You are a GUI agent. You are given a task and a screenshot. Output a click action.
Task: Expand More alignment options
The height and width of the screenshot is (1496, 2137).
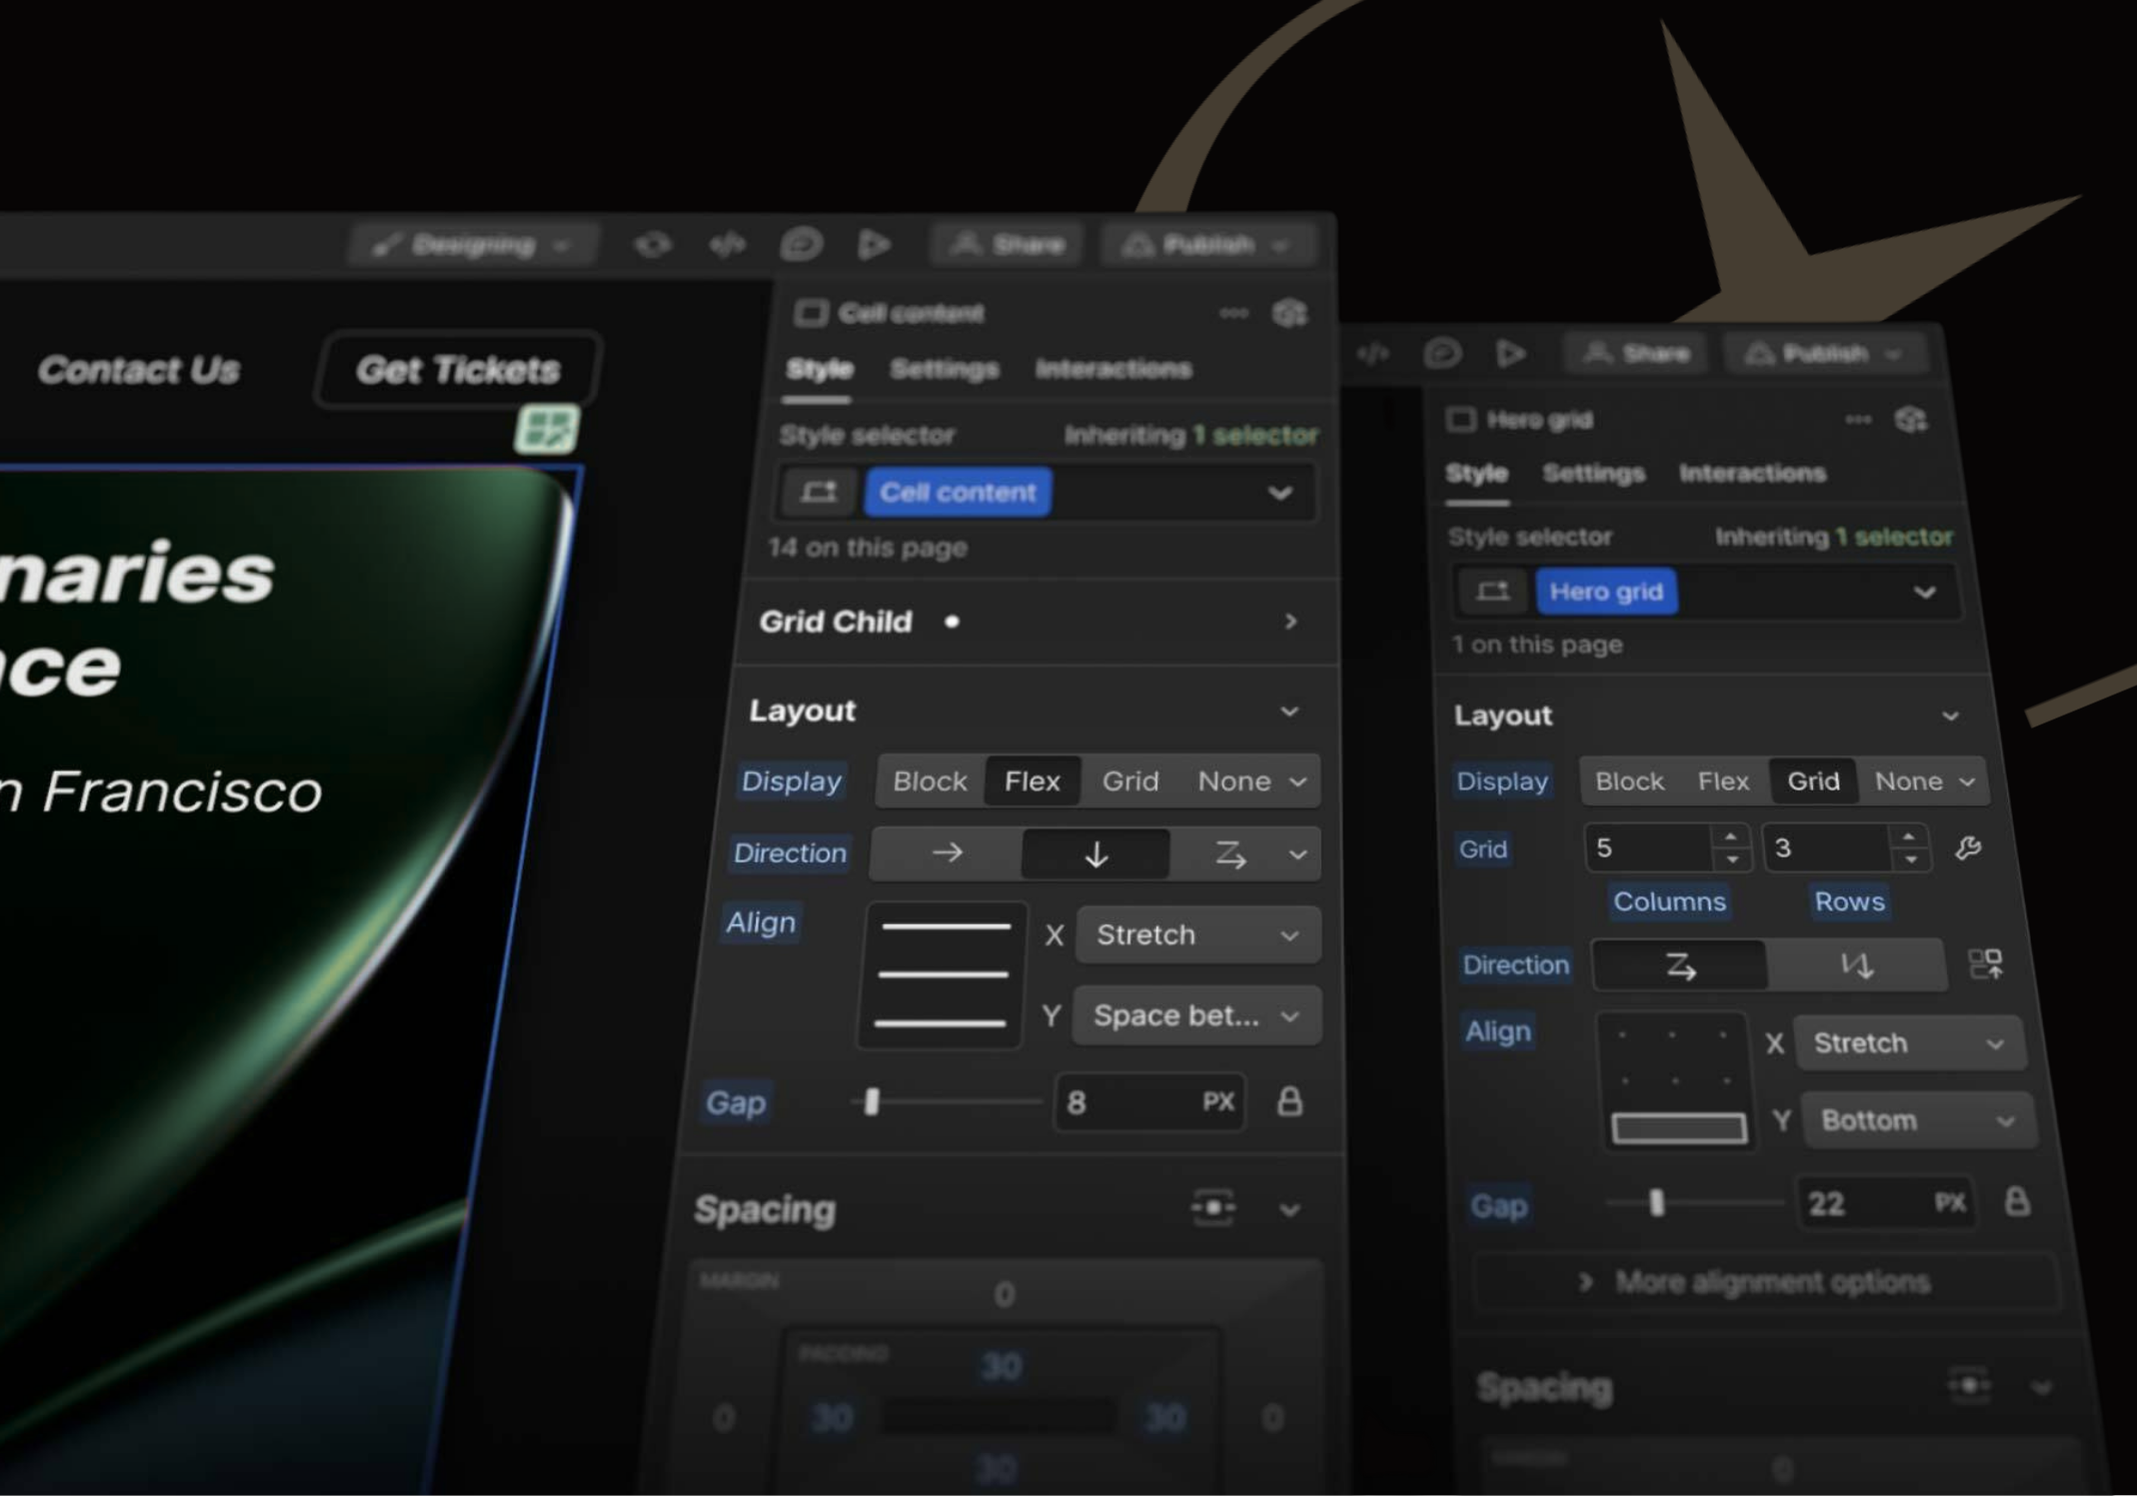[x=1765, y=1282]
